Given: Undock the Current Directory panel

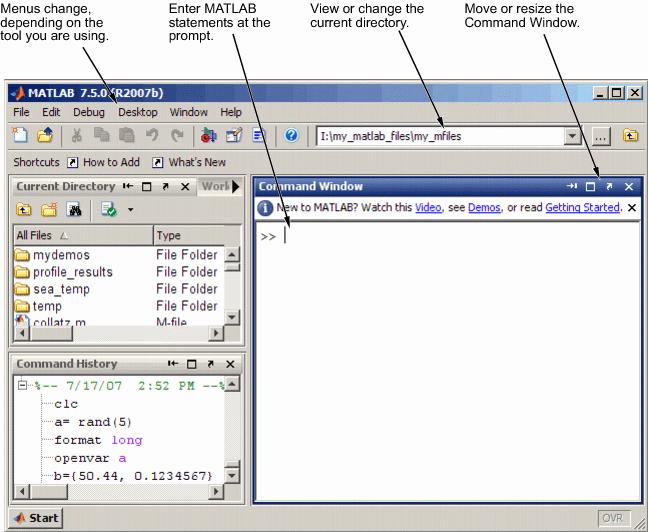Looking at the screenshot, I should [x=166, y=187].
